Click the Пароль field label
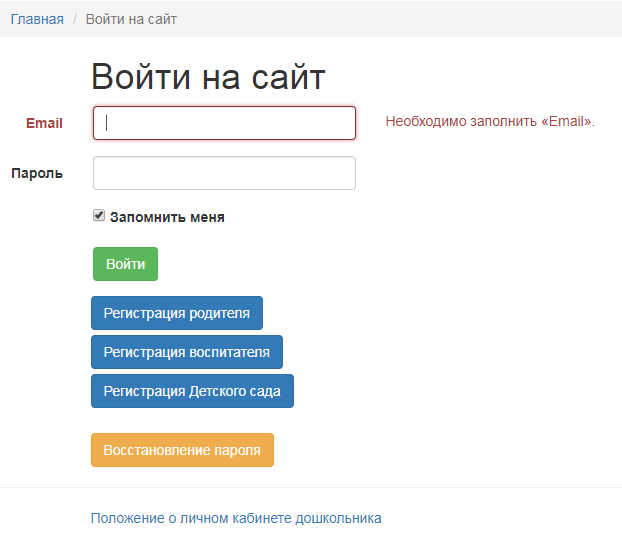Image resolution: width=622 pixels, height=541 pixels. click(x=37, y=173)
